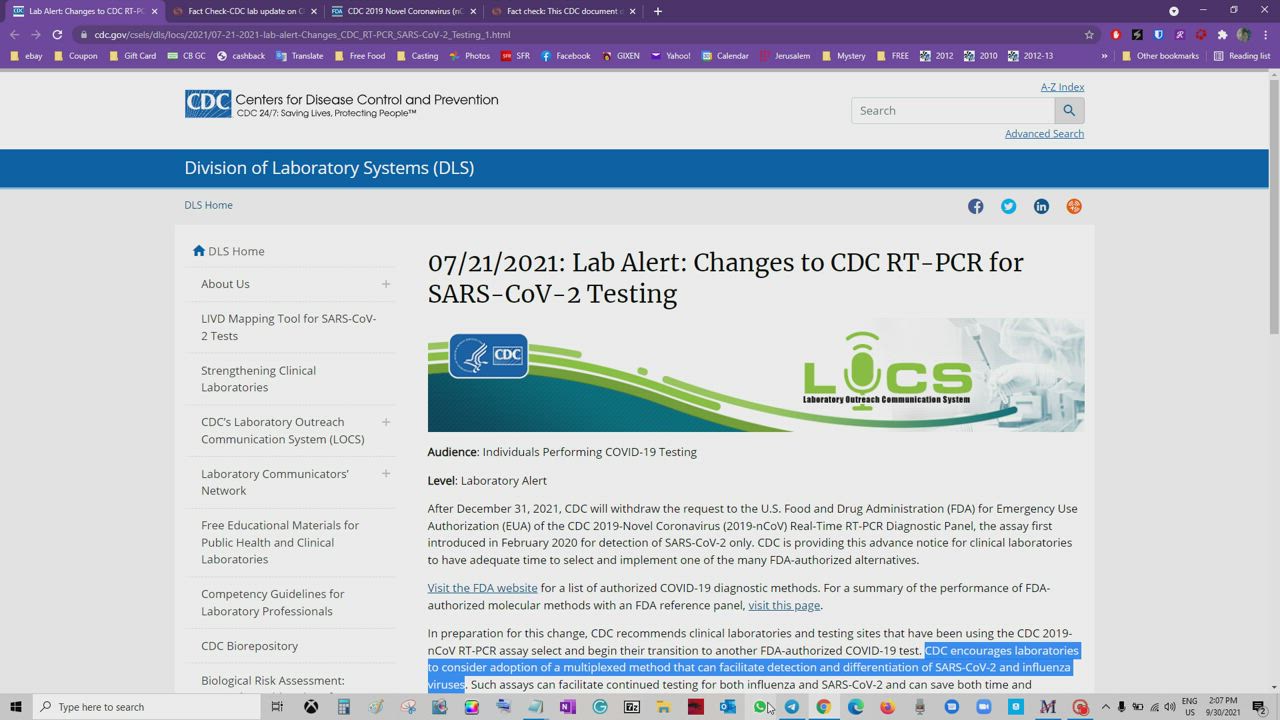
Task: Click the Twitter share icon
Action: point(1008,206)
